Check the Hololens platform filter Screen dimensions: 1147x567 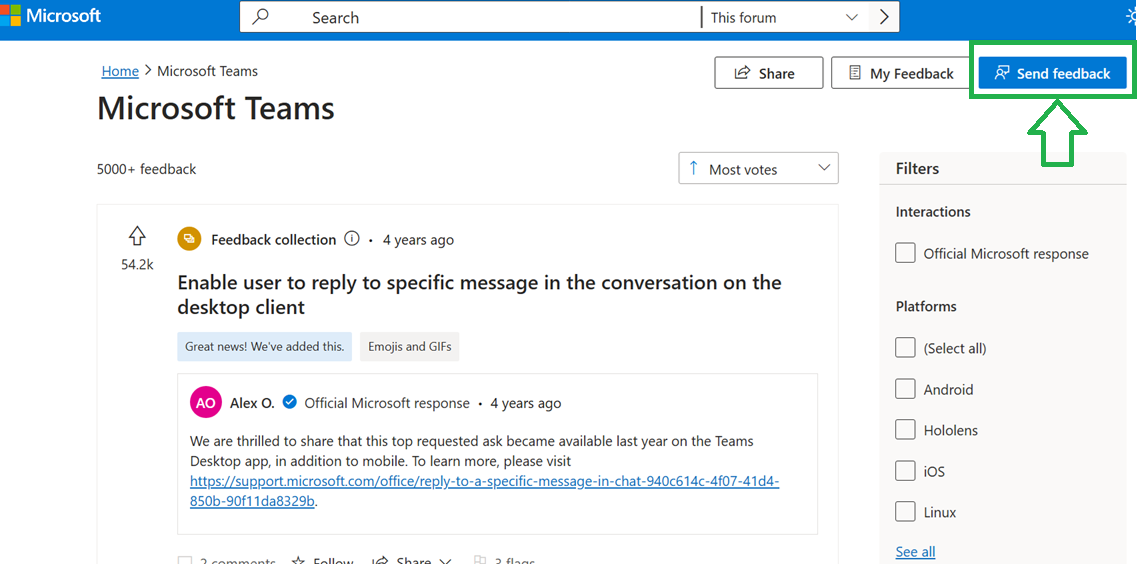(x=905, y=430)
